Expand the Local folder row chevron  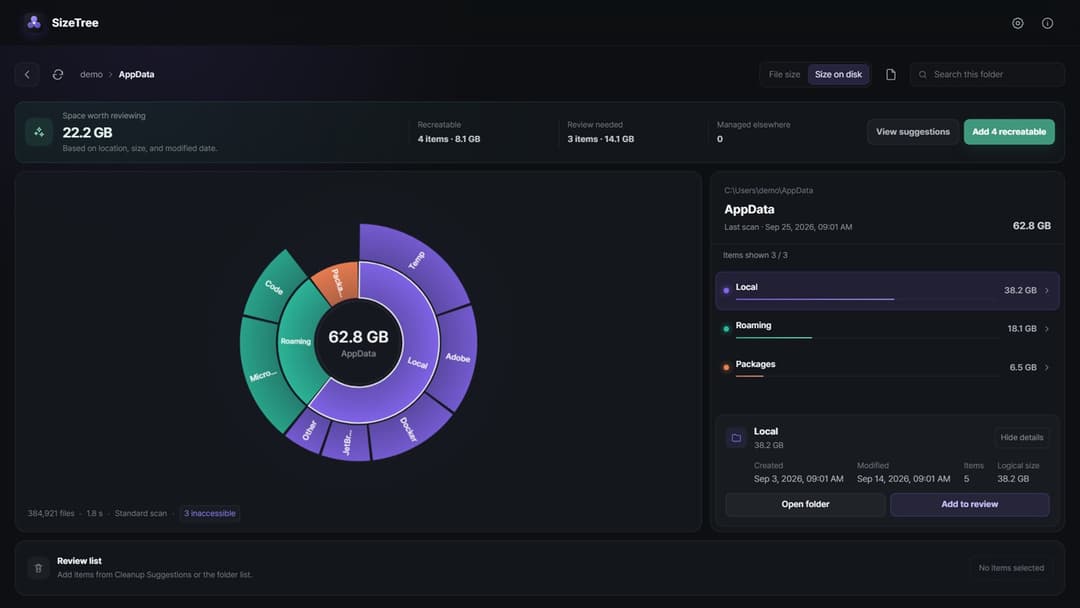(x=1047, y=291)
